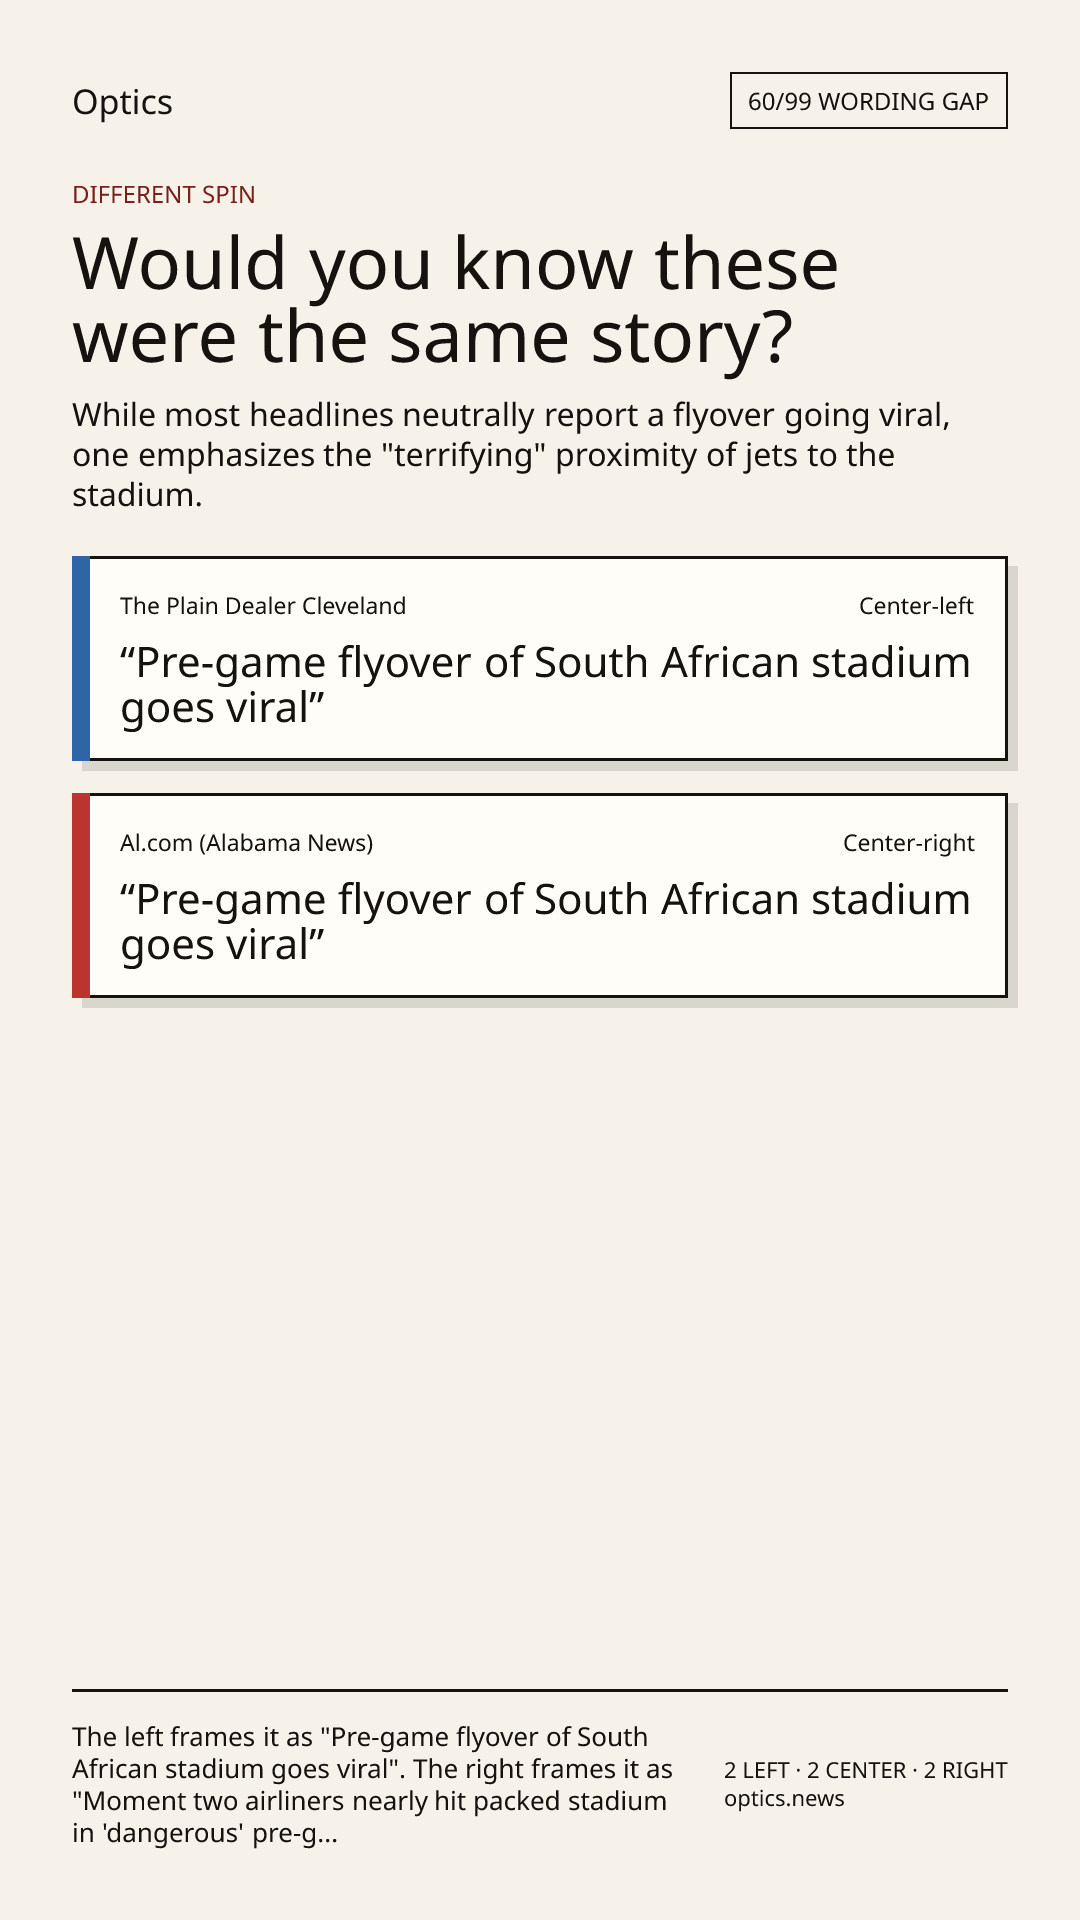Click the horizontal divider above footer
The image size is (1080, 1920).
tap(540, 1690)
